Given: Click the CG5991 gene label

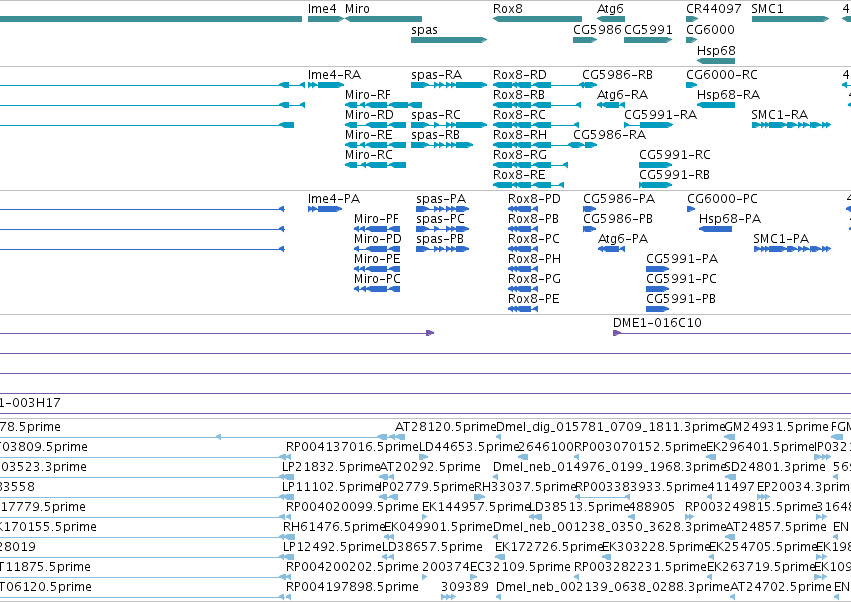Looking at the screenshot, I should pyautogui.click(x=648, y=30).
